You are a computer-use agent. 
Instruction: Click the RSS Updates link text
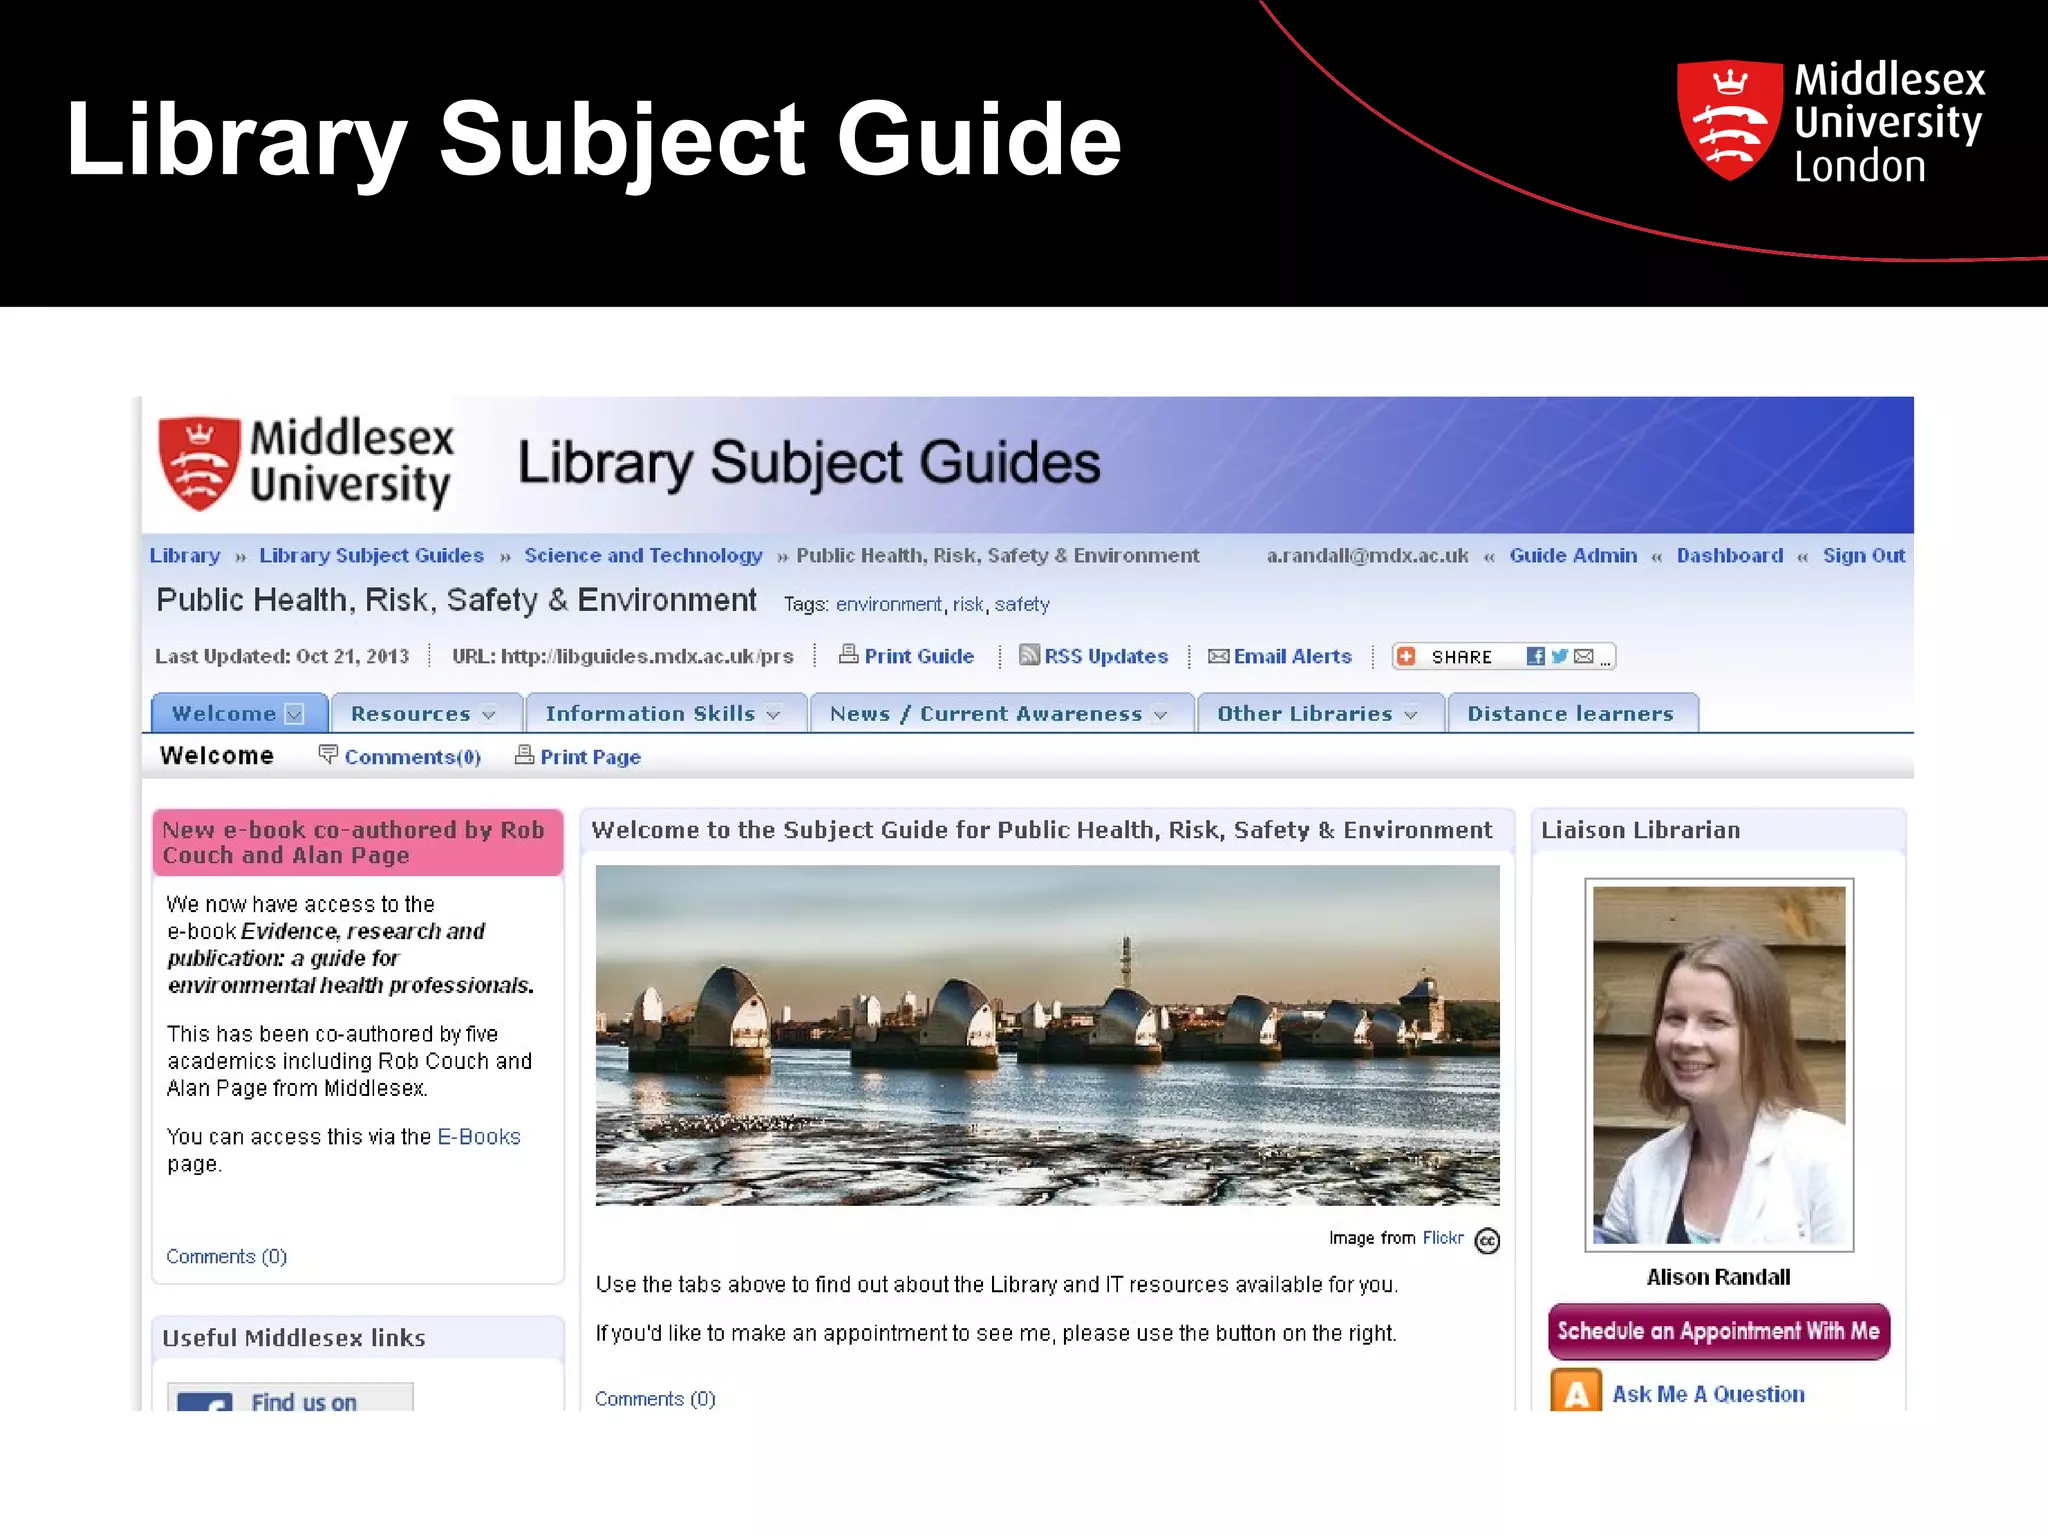pyautogui.click(x=1106, y=656)
